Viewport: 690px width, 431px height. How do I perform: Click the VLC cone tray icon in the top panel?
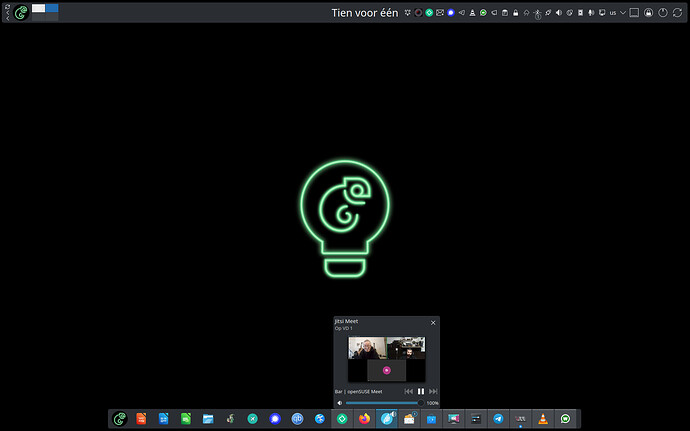472,13
